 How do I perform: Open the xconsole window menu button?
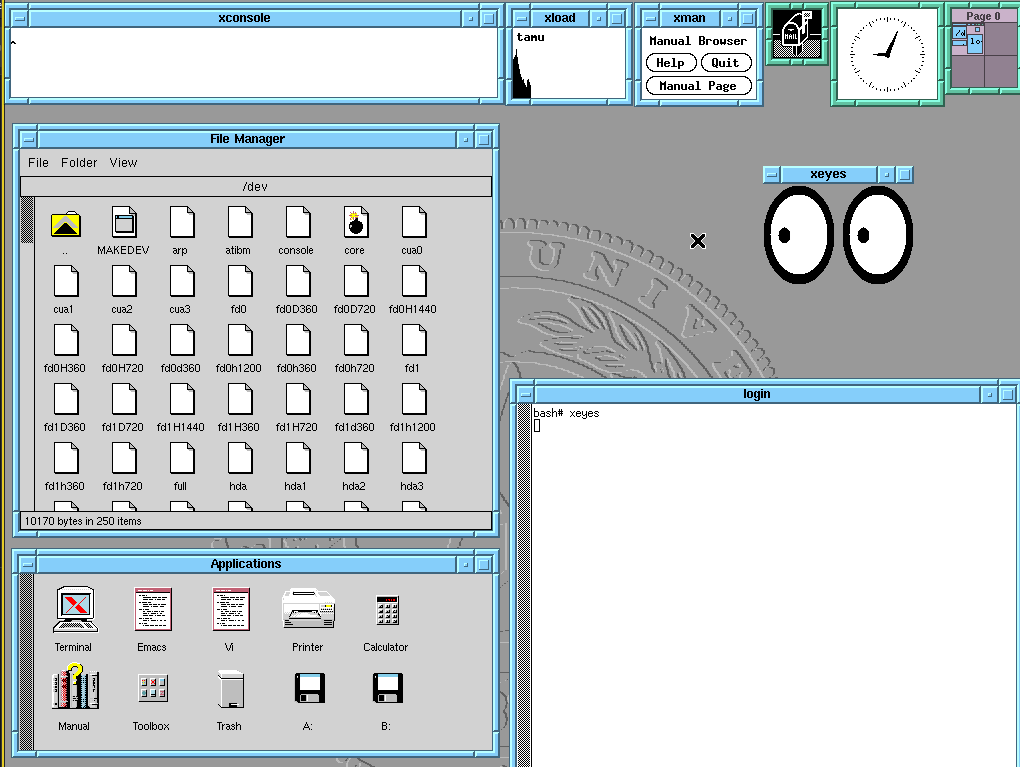click(20, 18)
